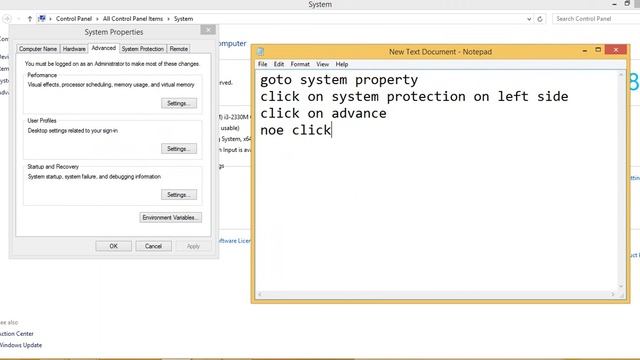Open Startup and Recovery Settings button
The height and width of the screenshot is (360, 640).
coord(179,195)
